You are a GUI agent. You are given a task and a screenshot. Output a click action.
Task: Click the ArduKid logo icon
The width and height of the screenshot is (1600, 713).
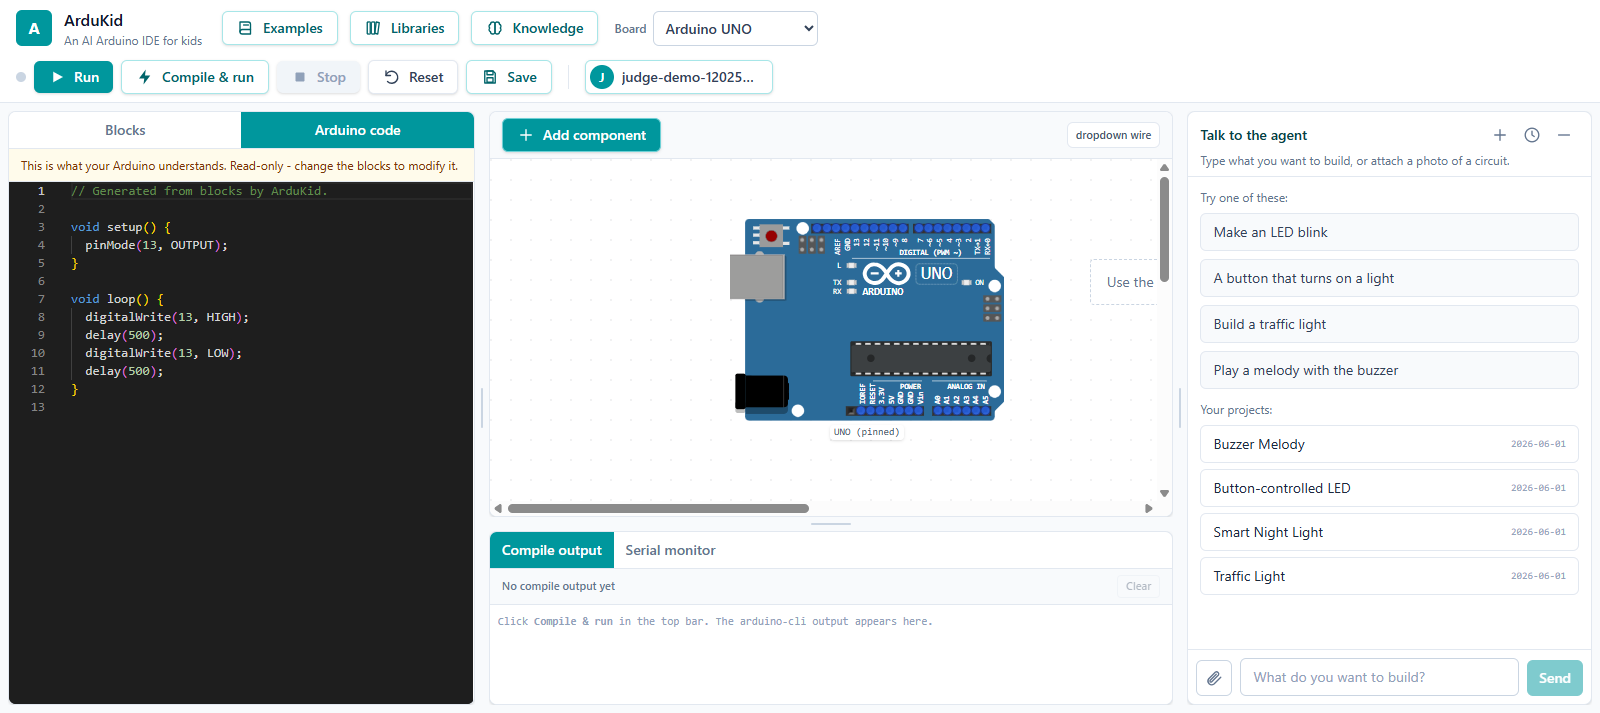34,28
